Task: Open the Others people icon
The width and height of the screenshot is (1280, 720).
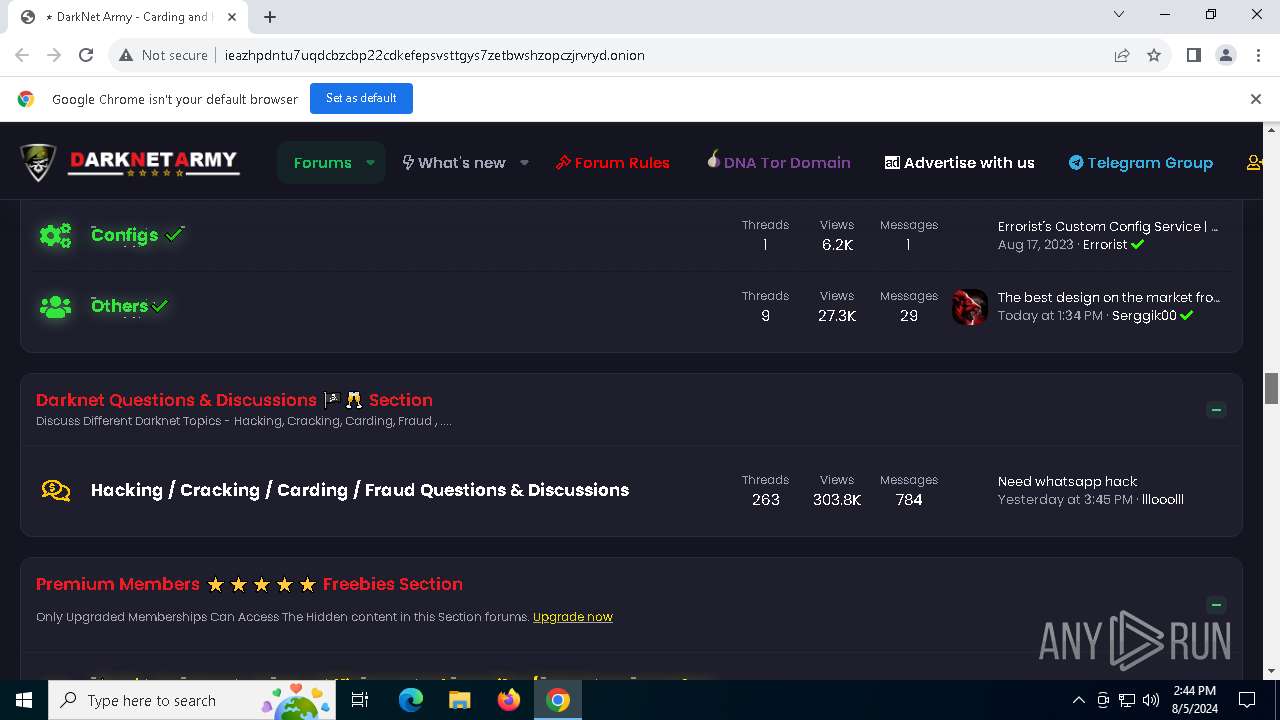Action: click(55, 306)
